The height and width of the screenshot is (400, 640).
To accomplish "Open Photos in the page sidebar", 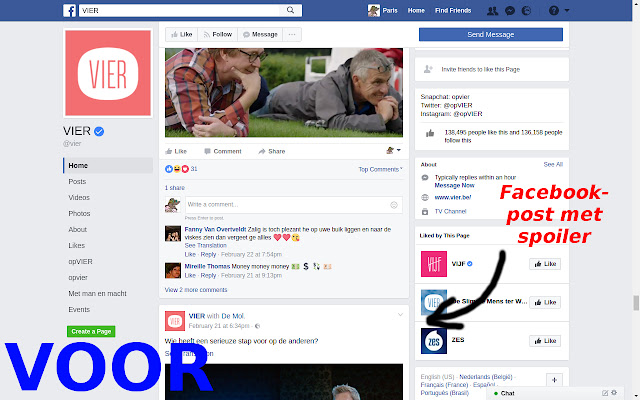I will (x=79, y=213).
